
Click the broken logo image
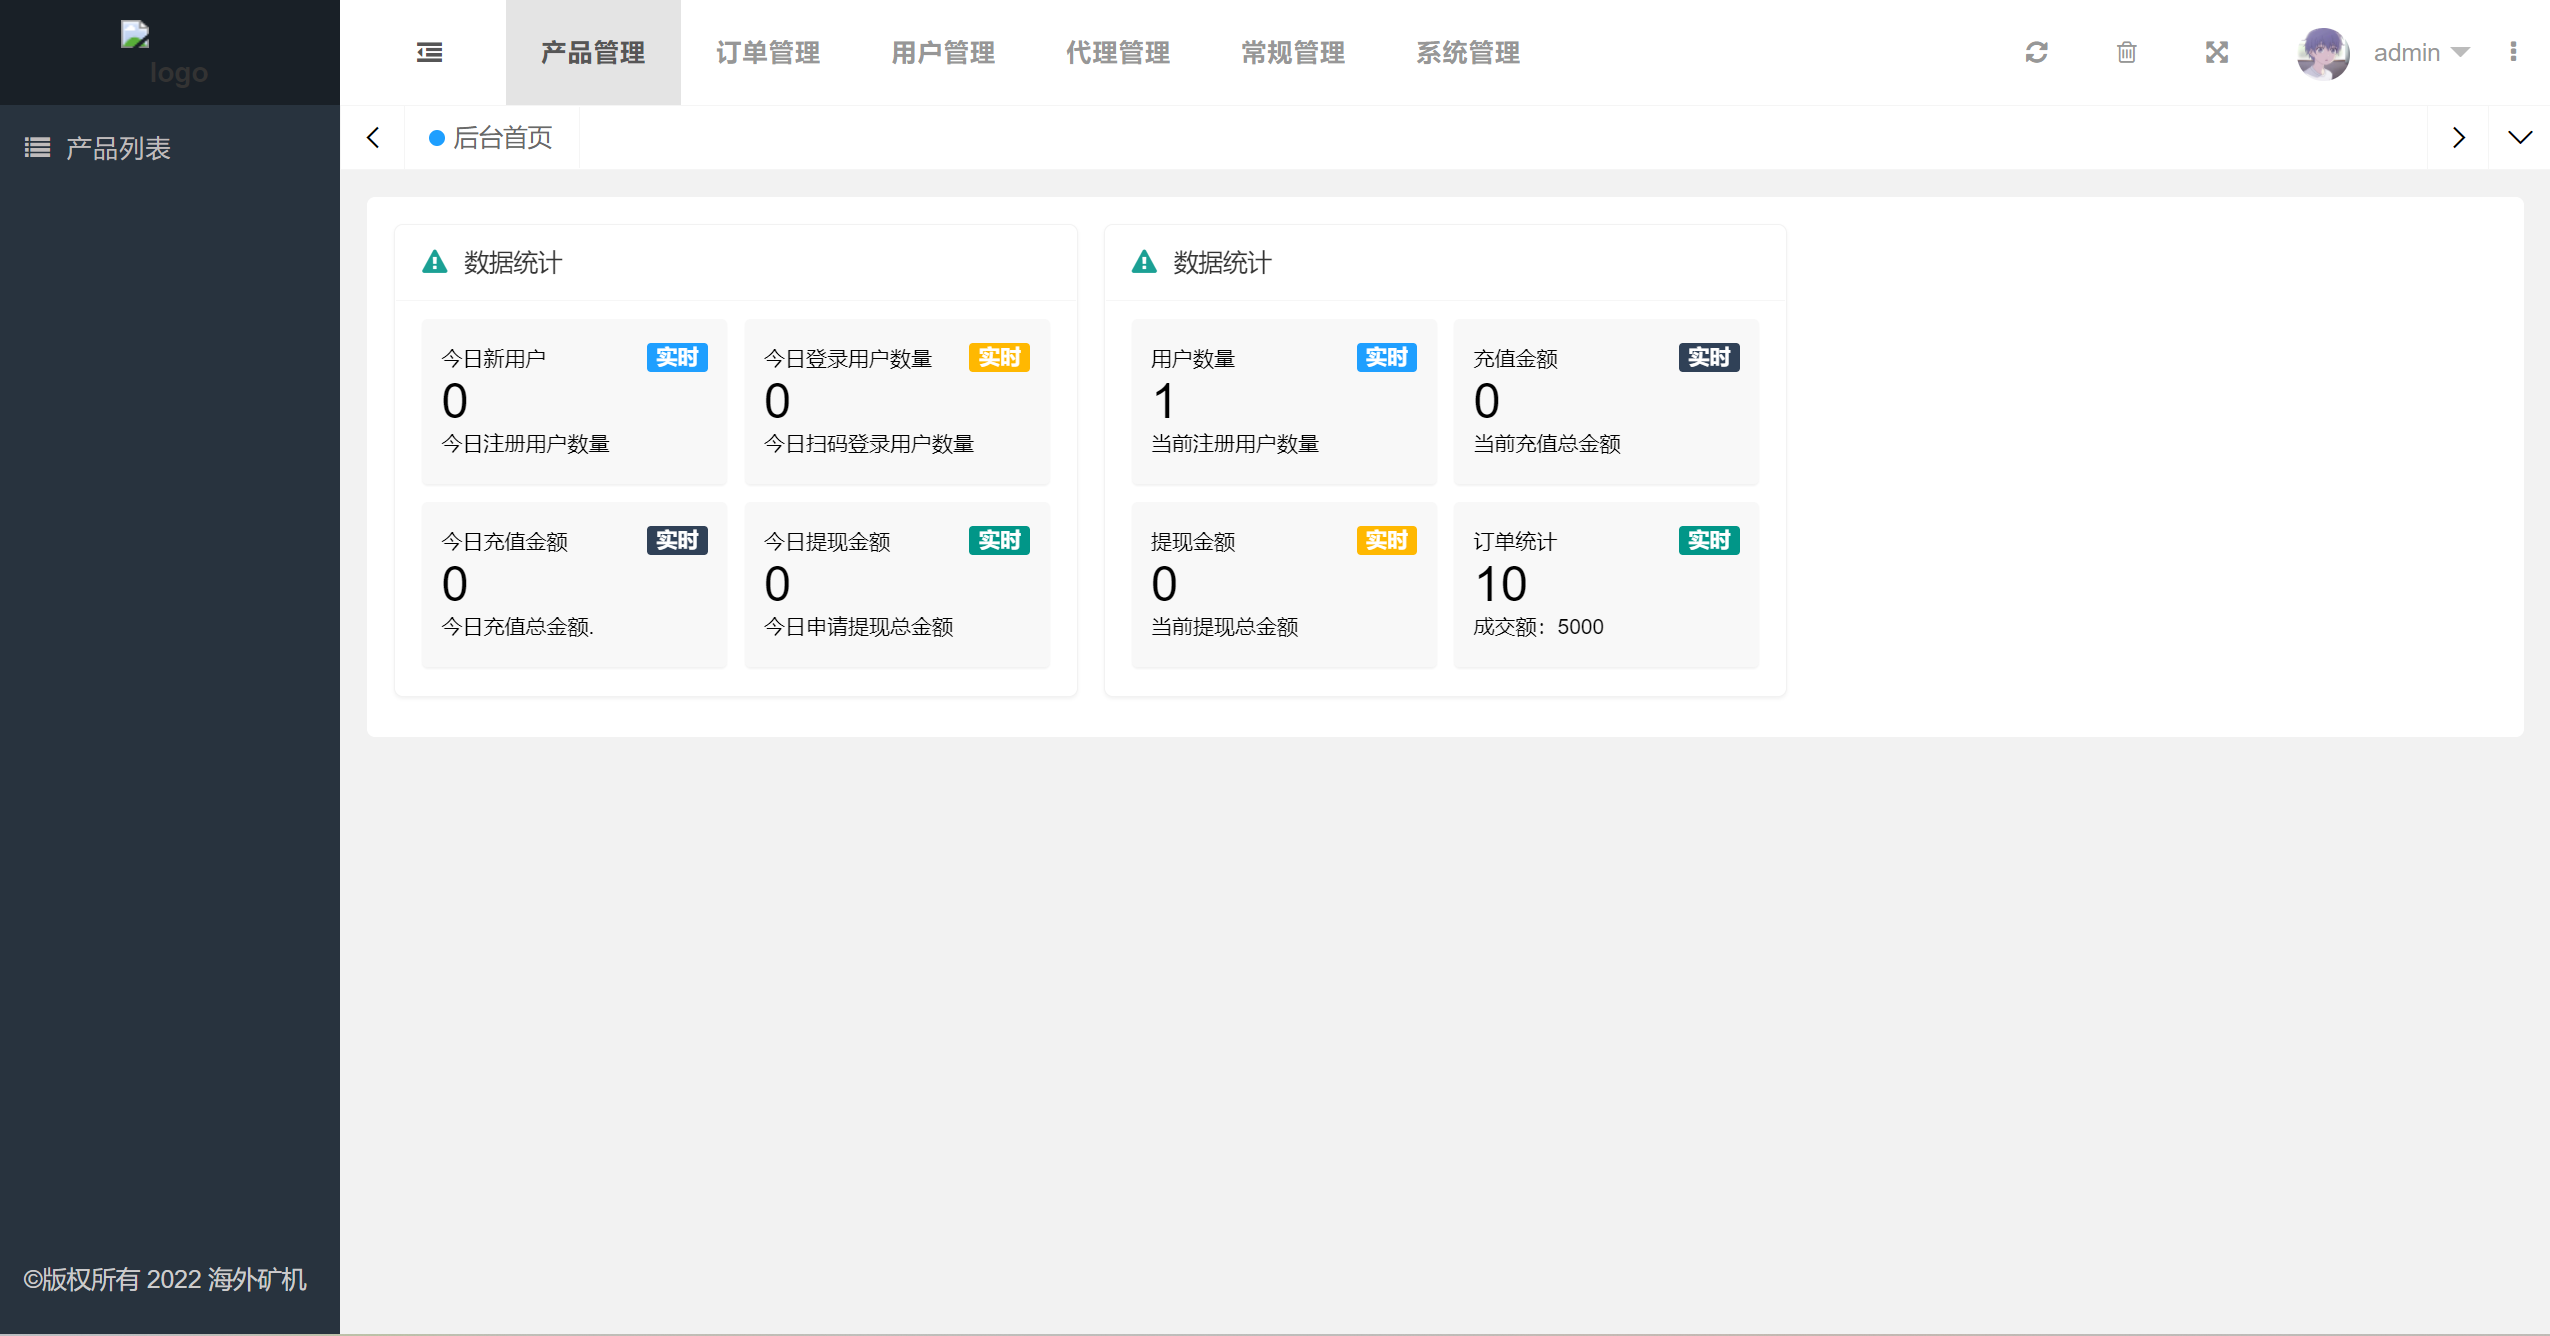coord(135,35)
